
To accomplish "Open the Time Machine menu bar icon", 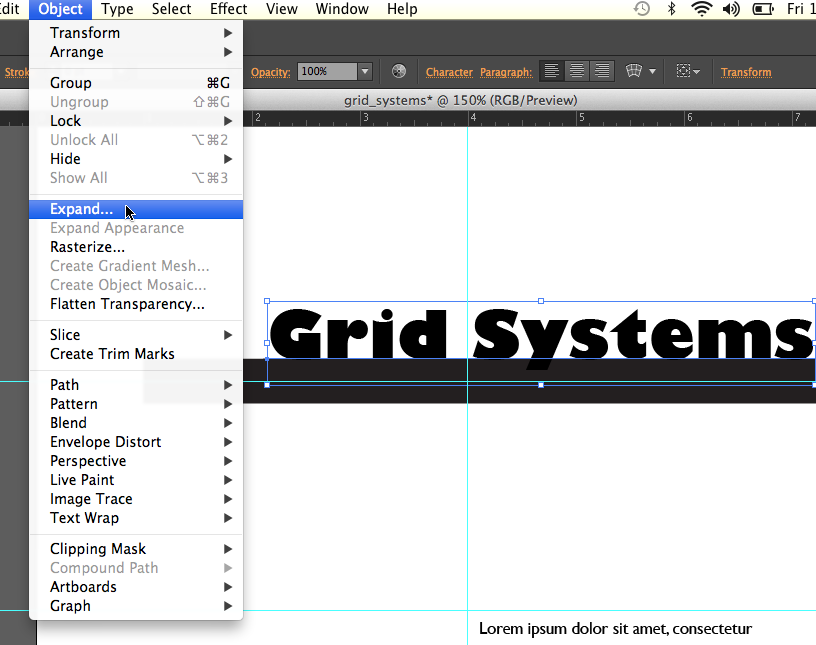I will [642, 9].
